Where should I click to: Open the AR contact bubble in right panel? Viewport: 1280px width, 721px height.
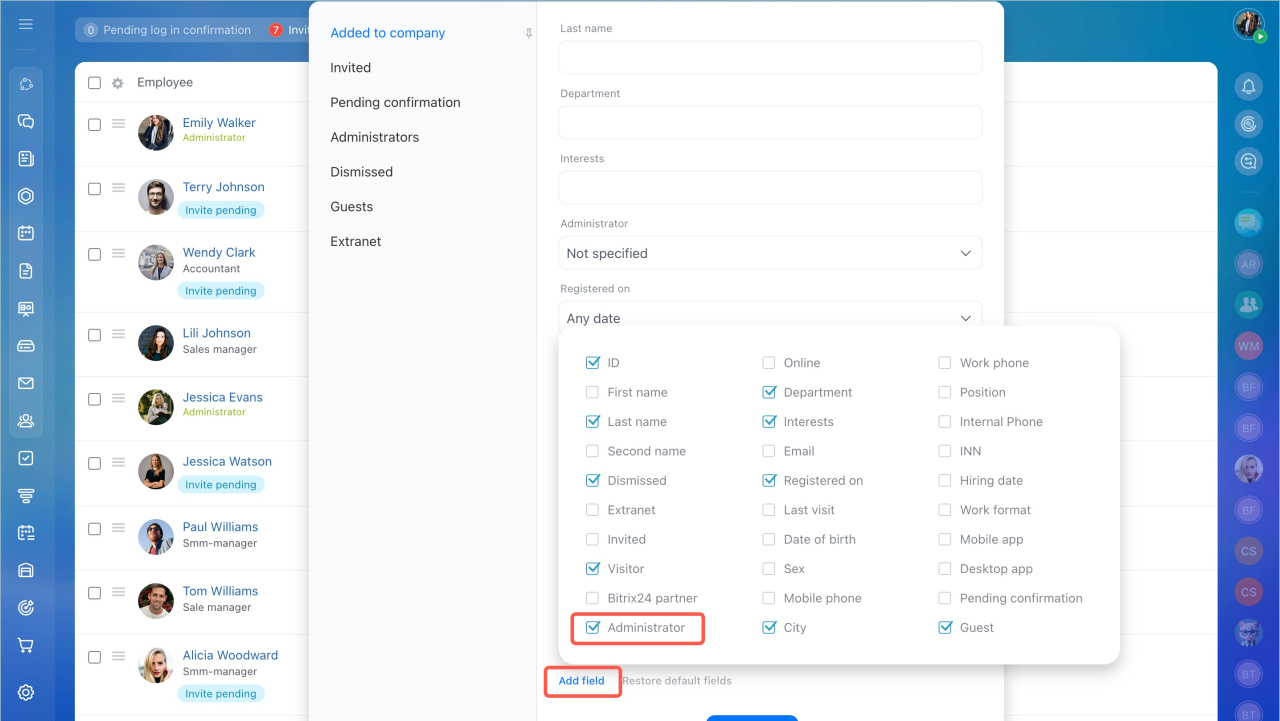[x=1248, y=264]
